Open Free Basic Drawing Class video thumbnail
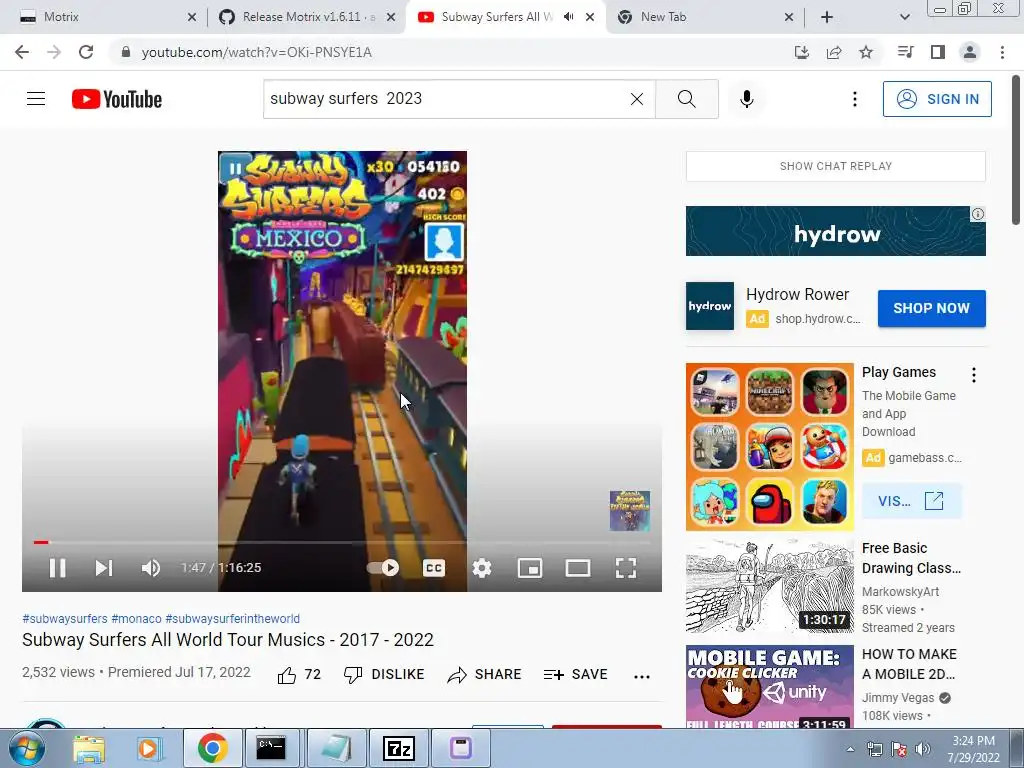The image size is (1024, 768). pyautogui.click(x=769, y=586)
